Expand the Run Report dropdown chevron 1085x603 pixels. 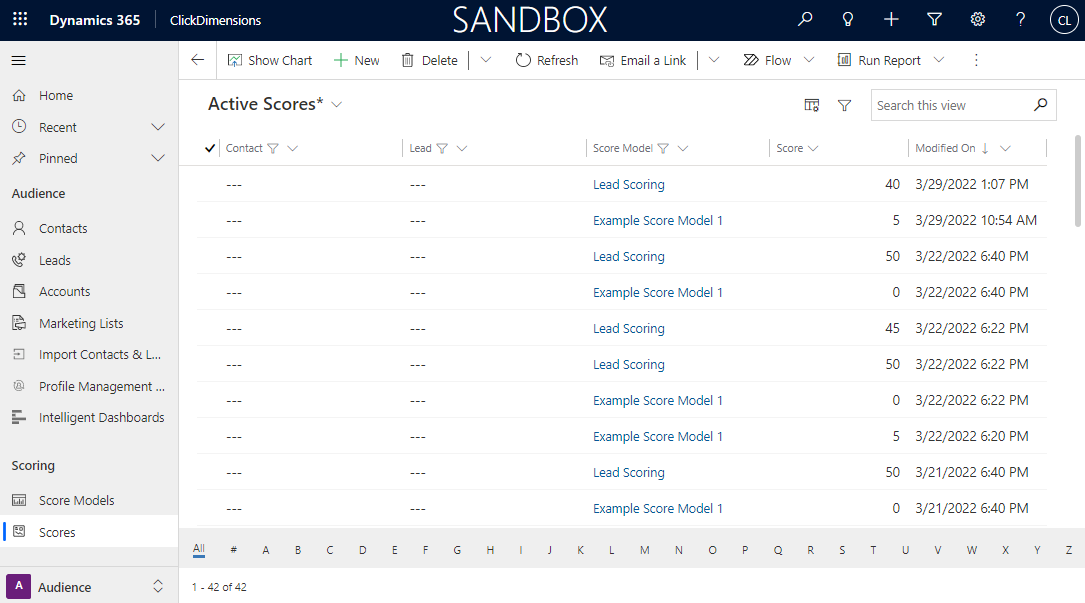939,60
